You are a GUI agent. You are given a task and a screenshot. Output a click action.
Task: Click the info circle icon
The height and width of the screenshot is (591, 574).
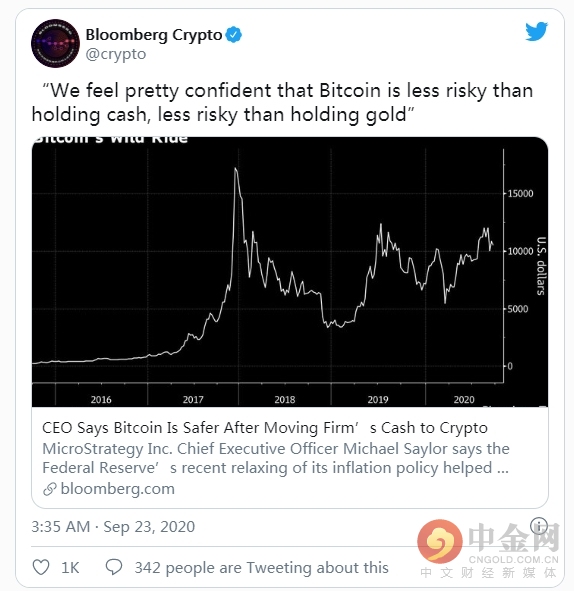pyautogui.click(x=539, y=525)
